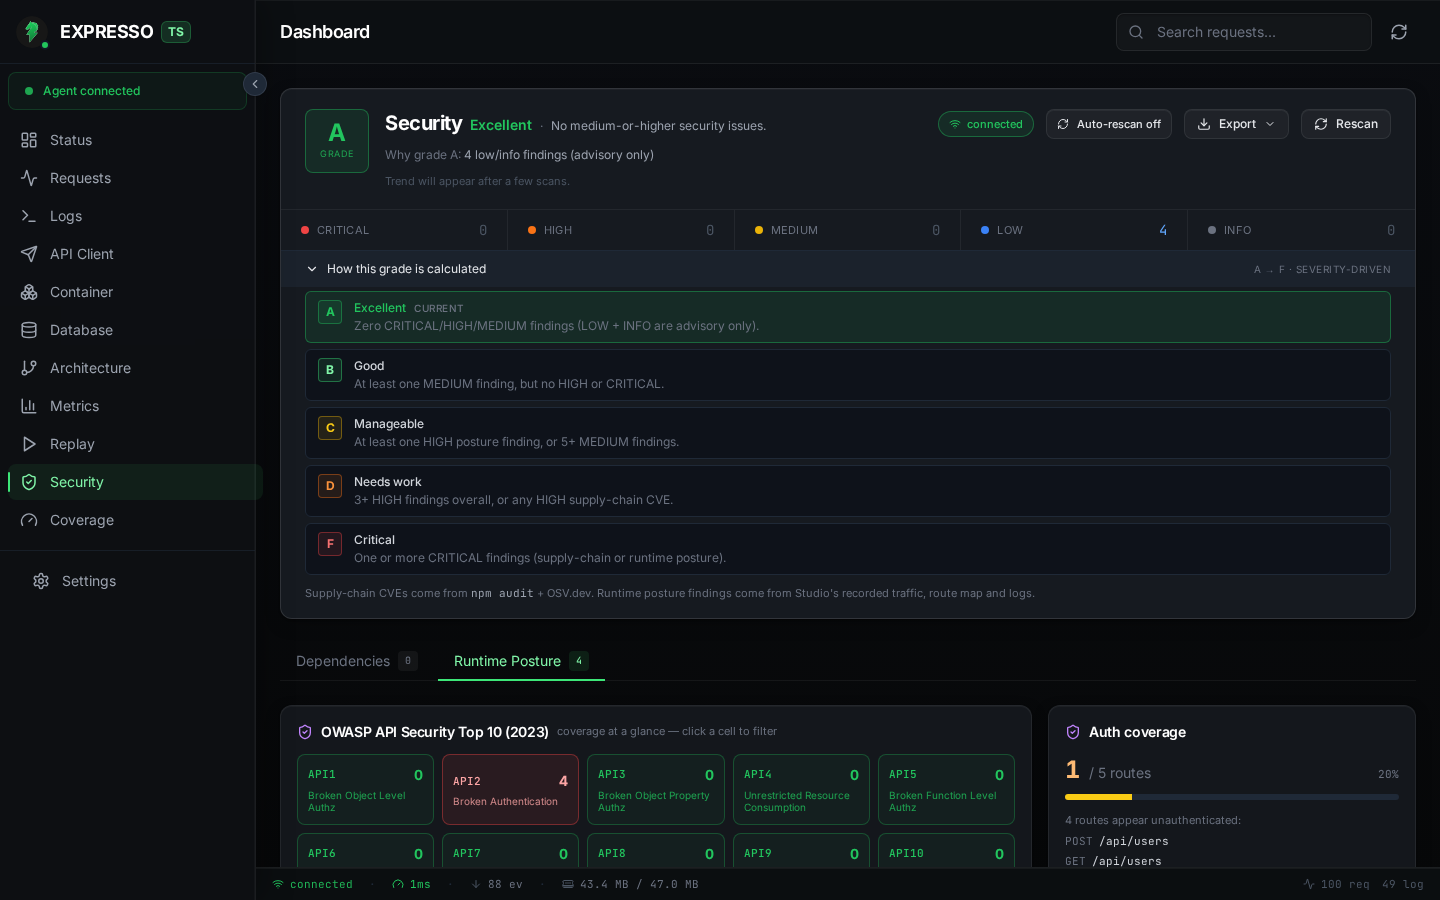Click the D grade letter badge

point(330,486)
